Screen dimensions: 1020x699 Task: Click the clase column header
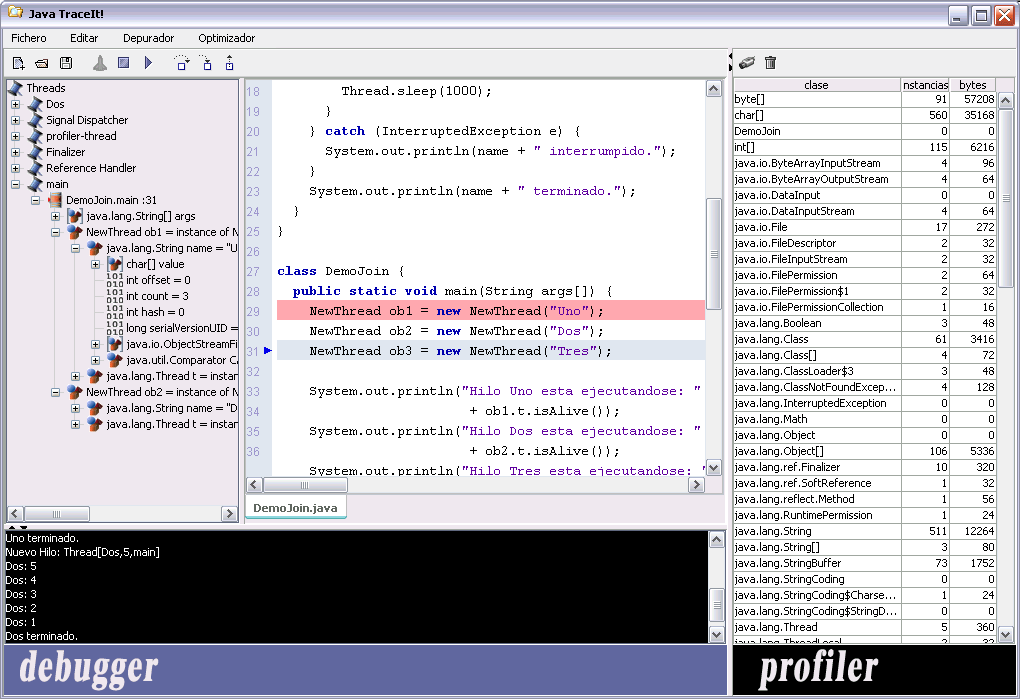(x=816, y=85)
